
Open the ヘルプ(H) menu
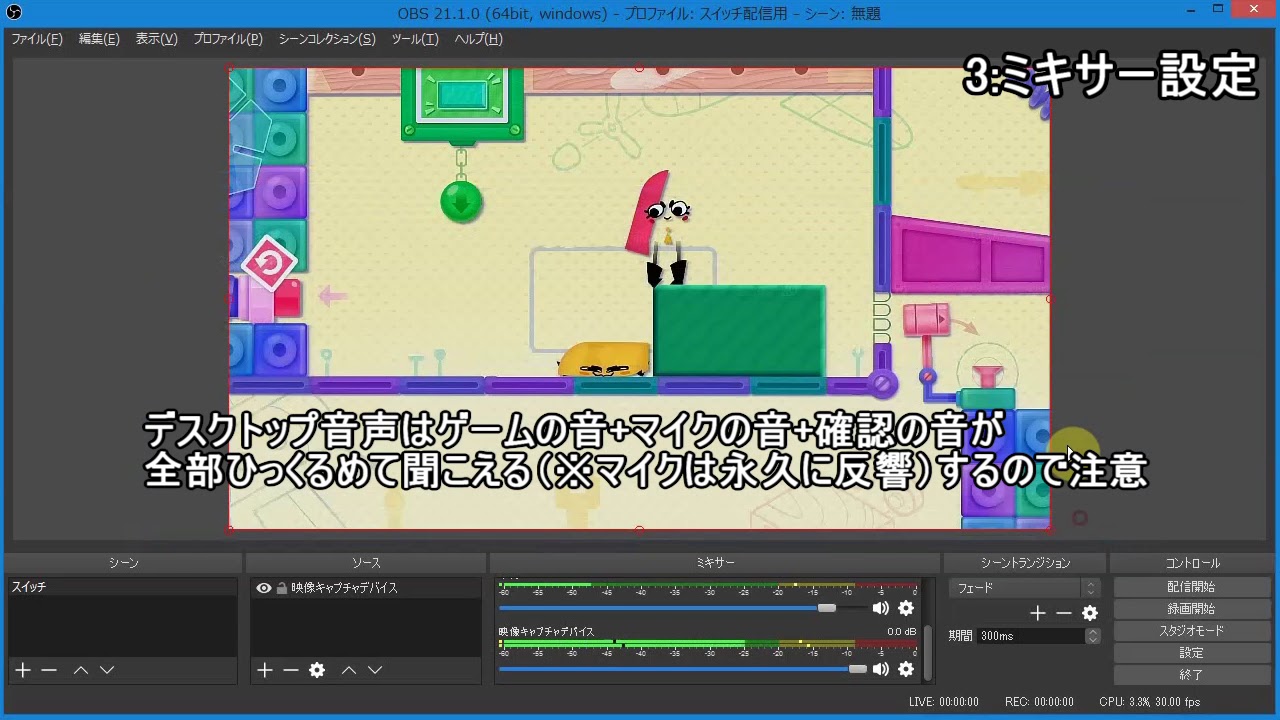pyautogui.click(x=478, y=39)
